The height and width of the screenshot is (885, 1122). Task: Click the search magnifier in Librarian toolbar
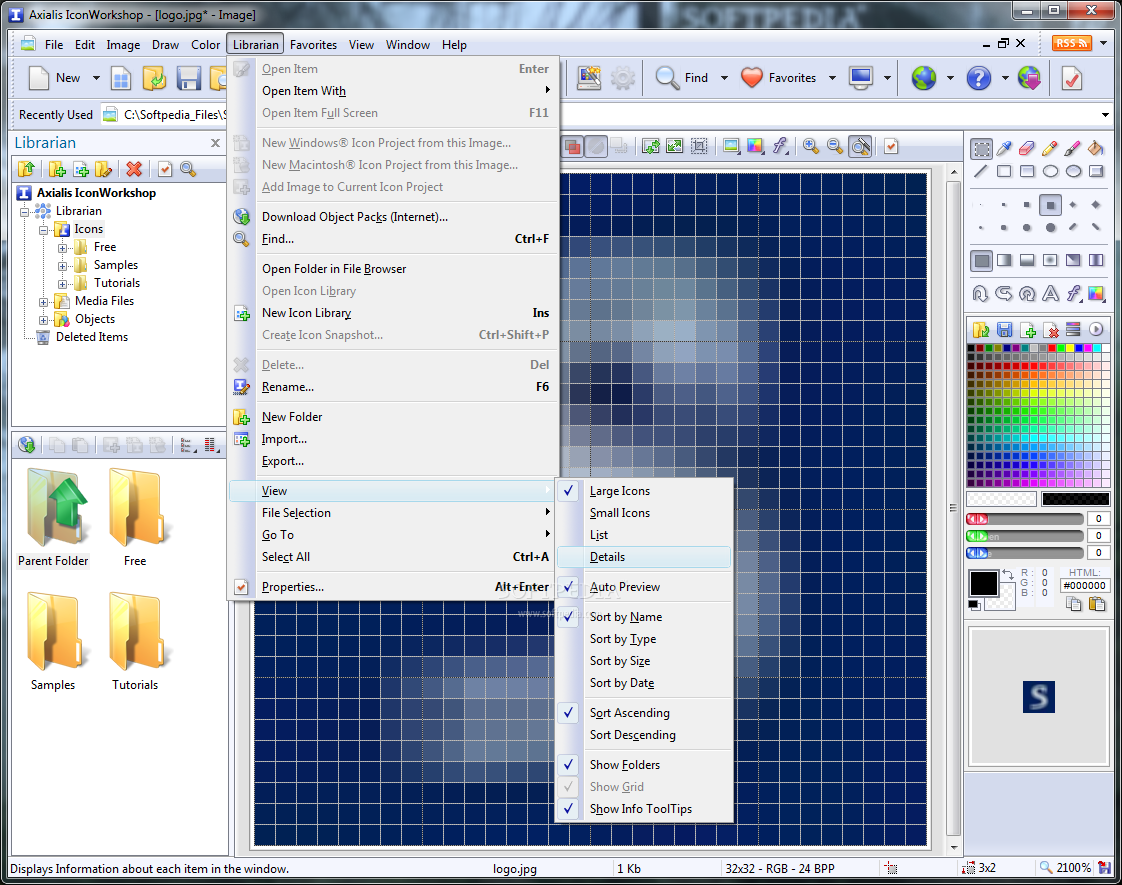(188, 169)
